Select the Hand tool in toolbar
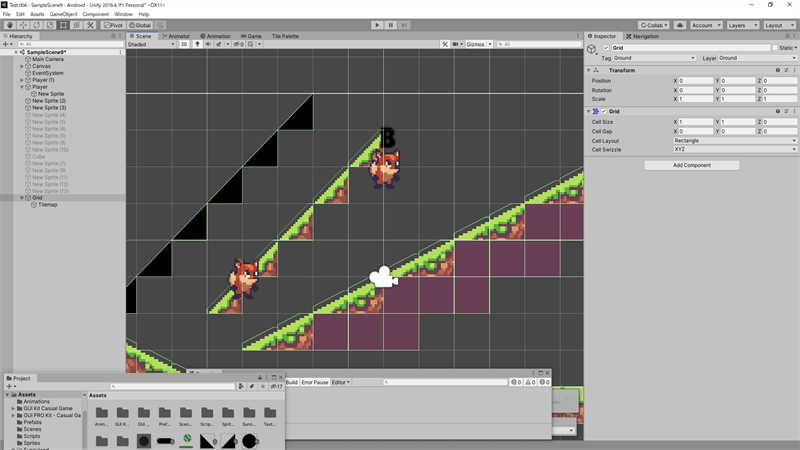 click(10, 25)
